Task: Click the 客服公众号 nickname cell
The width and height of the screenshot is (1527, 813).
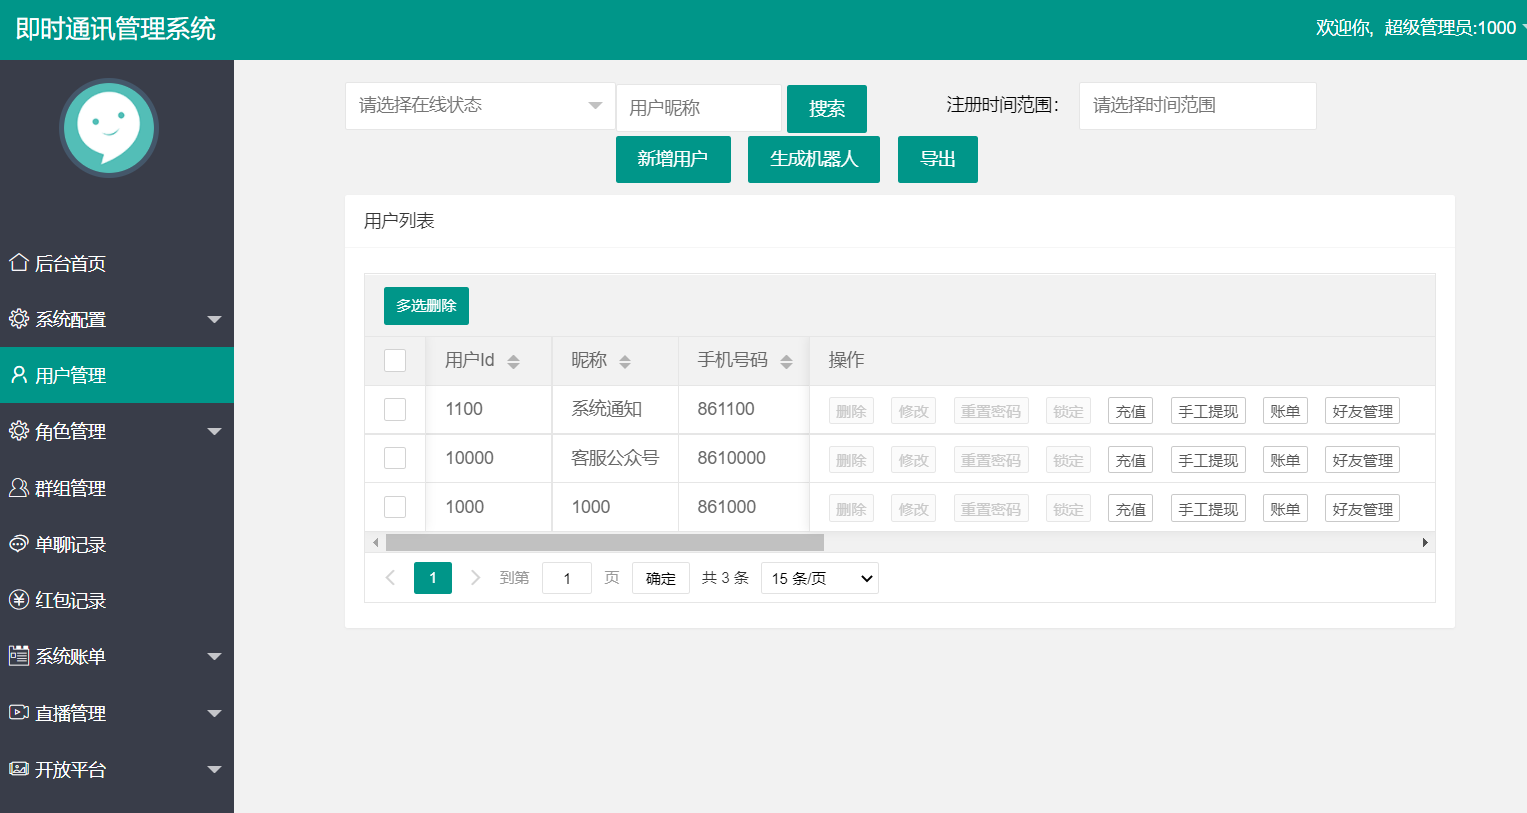Action: pos(615,458)
